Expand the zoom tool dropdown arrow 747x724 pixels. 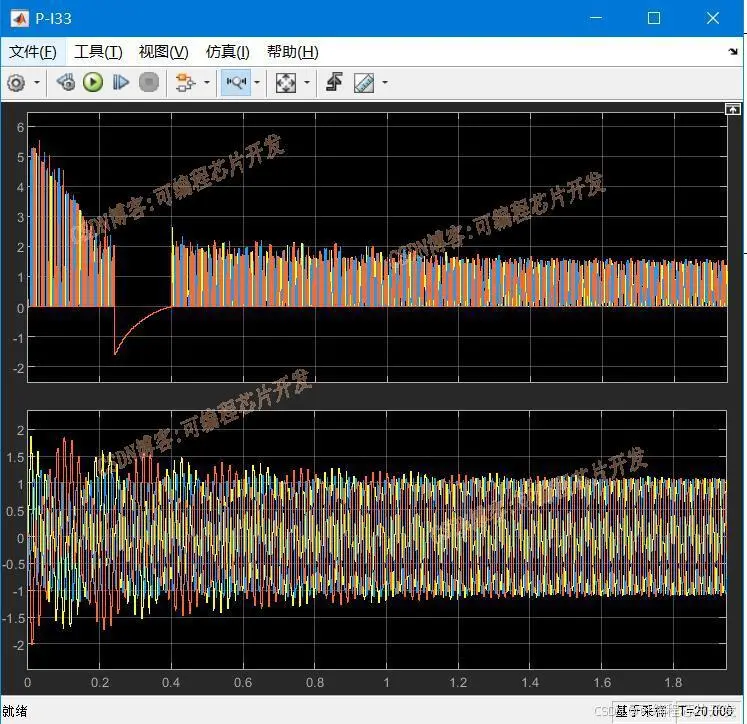pos(257,83)
